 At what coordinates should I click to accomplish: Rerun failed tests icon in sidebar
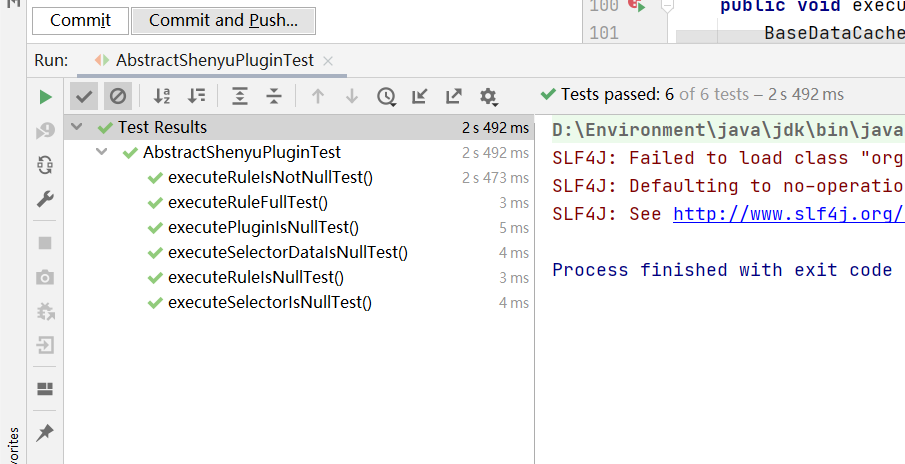[45, 132]
